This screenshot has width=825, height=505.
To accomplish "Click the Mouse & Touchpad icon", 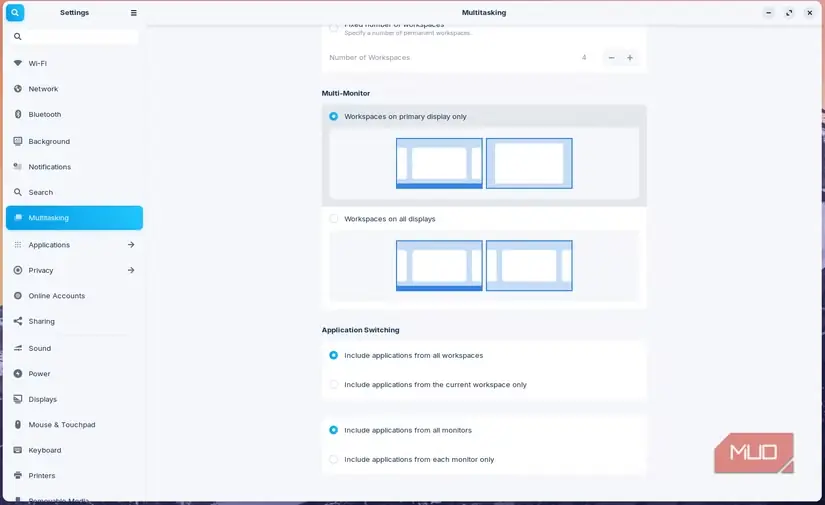I will tap(18, 425).
